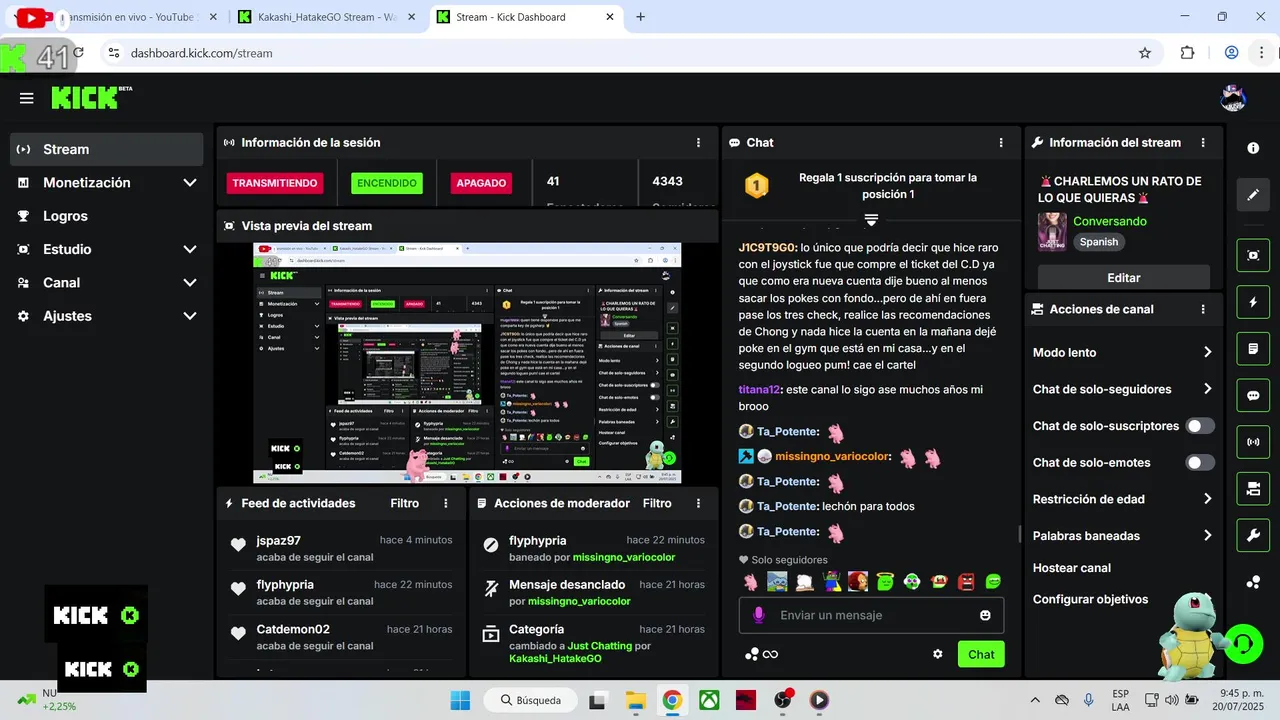Click the TRANSMITIENDO status badge

(x=275, y=183)
